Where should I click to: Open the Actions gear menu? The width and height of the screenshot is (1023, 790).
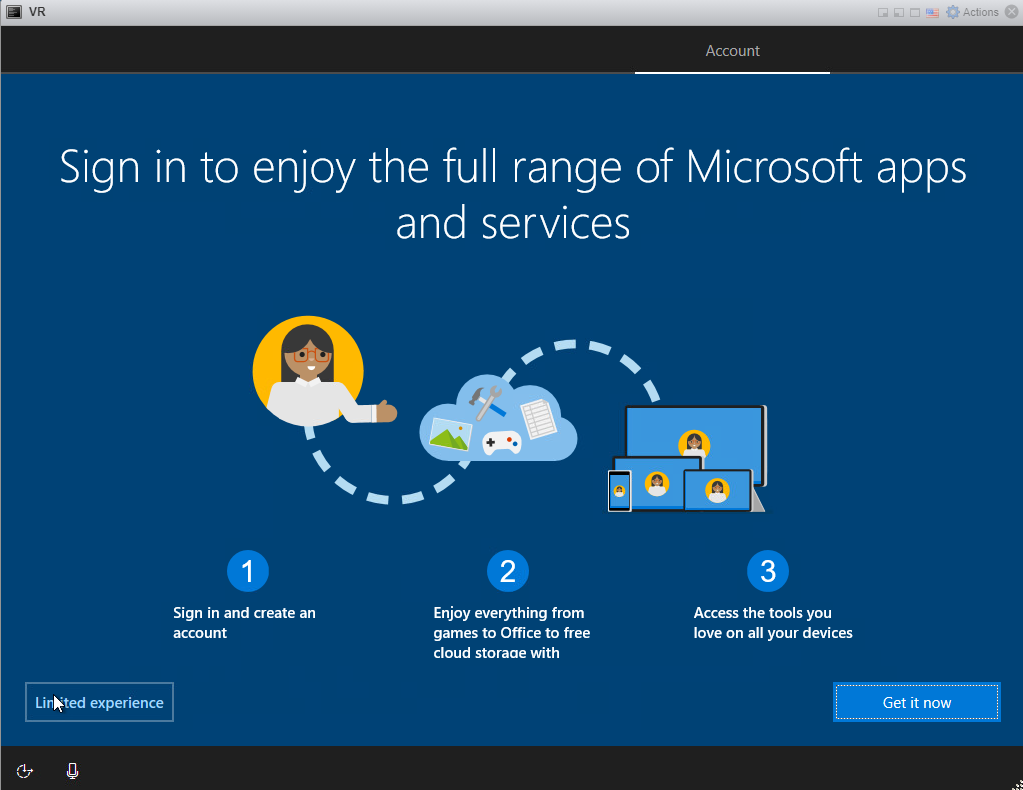click(972, 12)
